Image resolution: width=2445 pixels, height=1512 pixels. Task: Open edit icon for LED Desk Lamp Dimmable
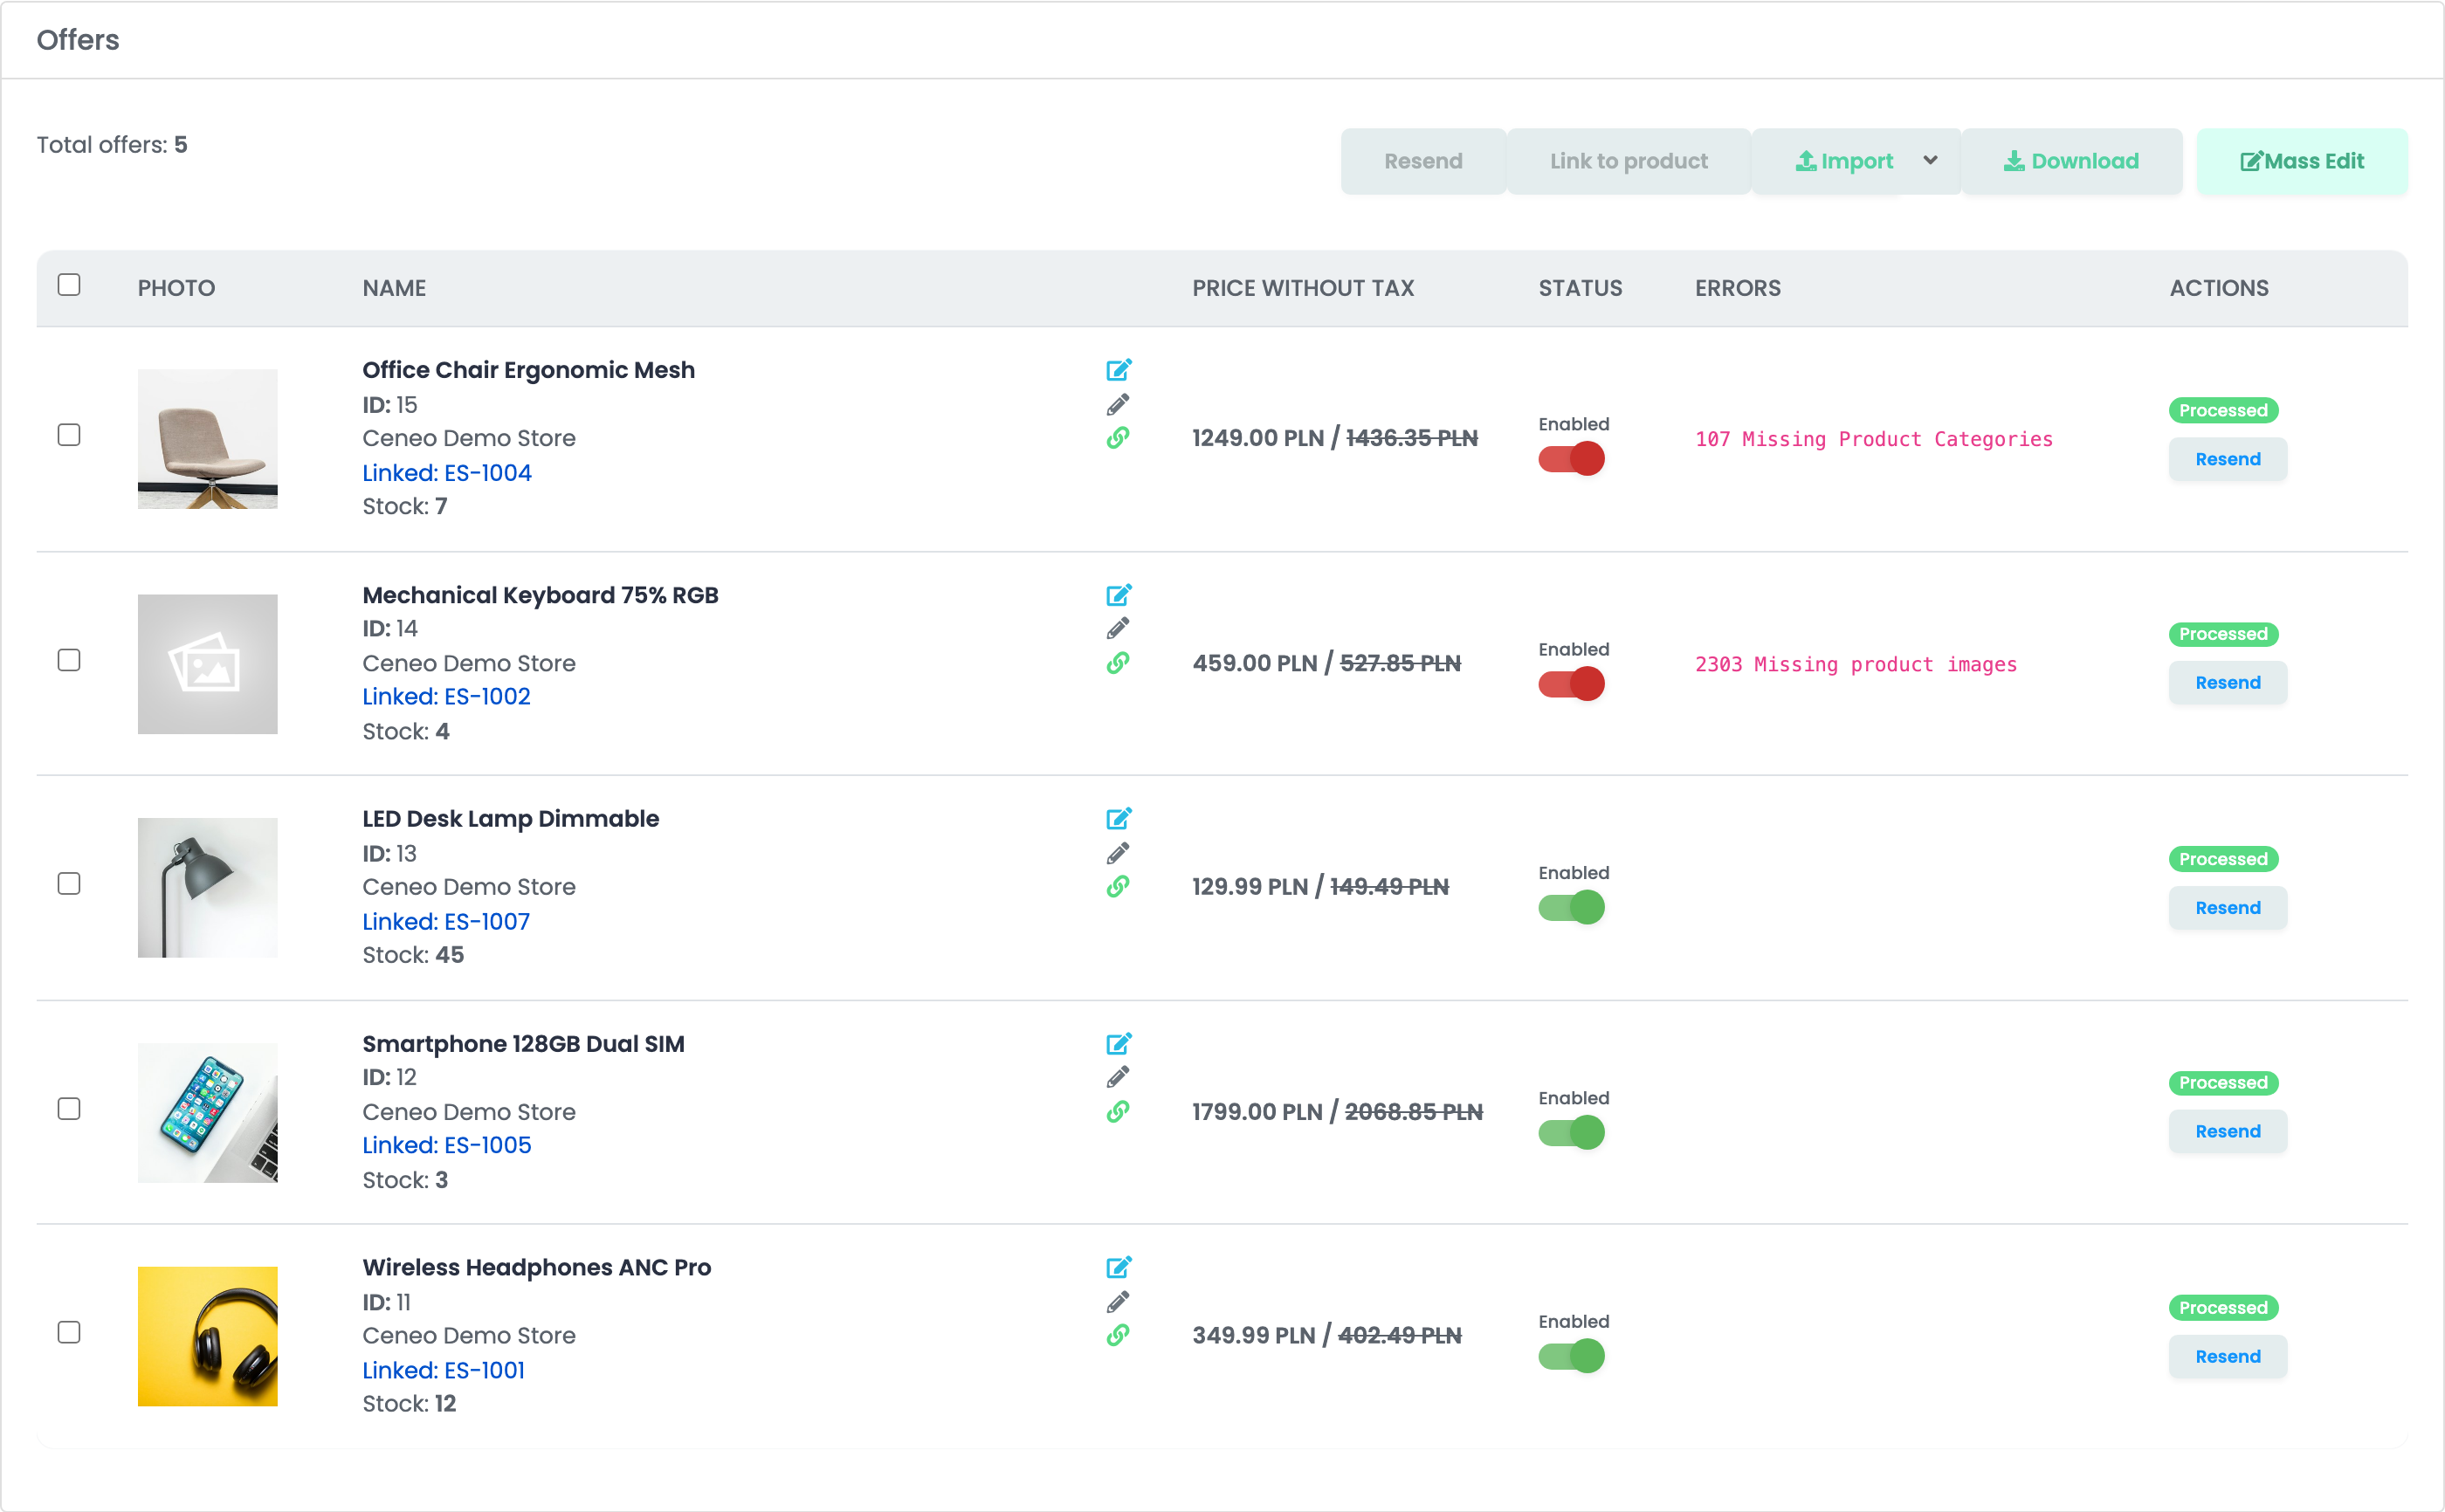(x=1118, y=819)
